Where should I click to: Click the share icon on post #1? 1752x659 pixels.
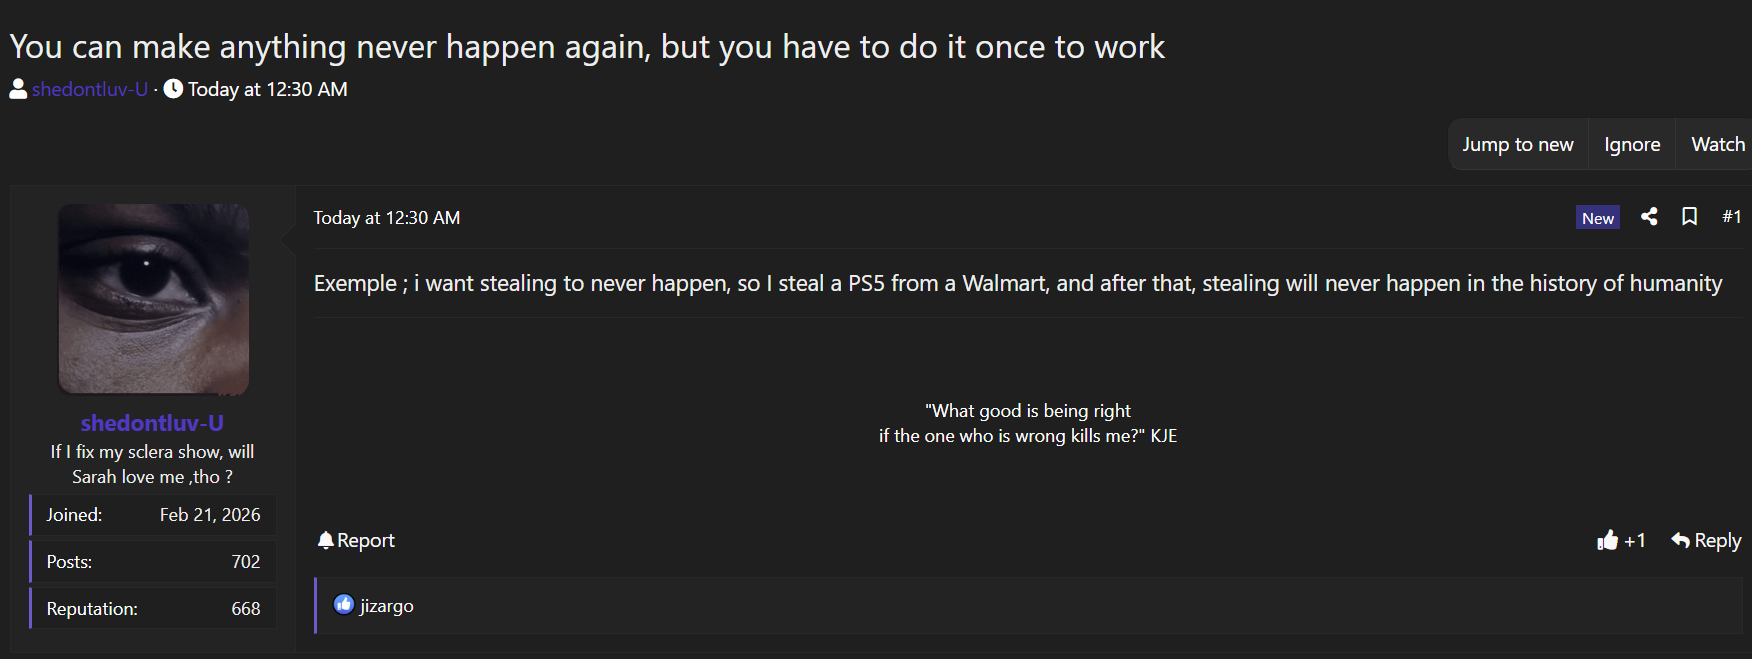coord(1649,216)
